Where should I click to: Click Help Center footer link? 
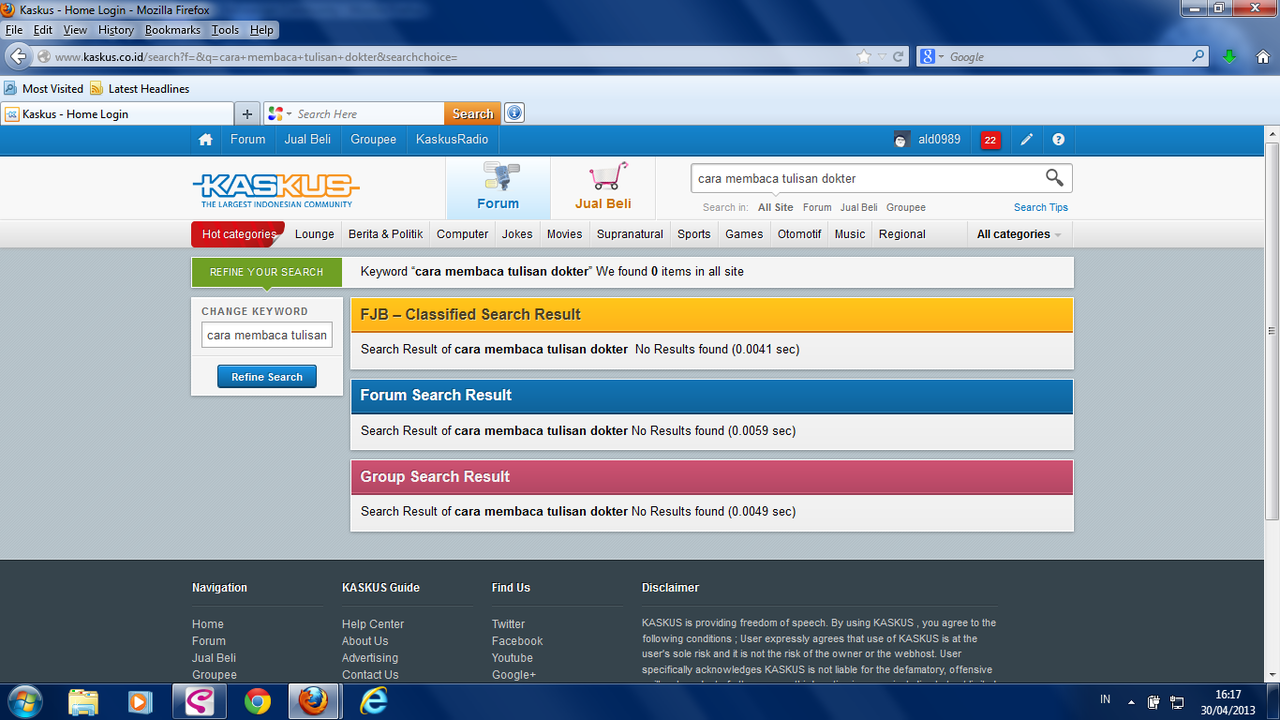[373, 624]
